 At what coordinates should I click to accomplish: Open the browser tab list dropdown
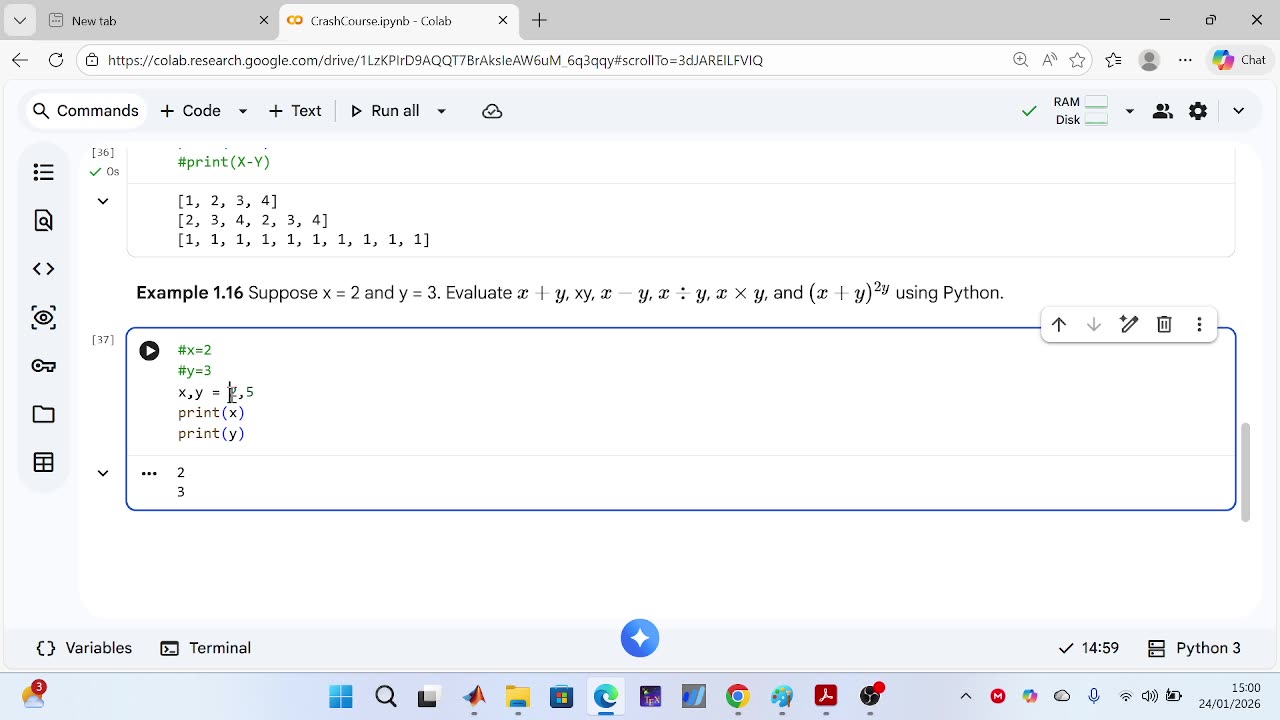(20, 20)
